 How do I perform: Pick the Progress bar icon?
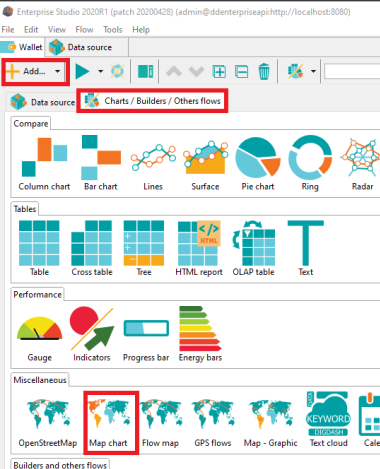146,328
